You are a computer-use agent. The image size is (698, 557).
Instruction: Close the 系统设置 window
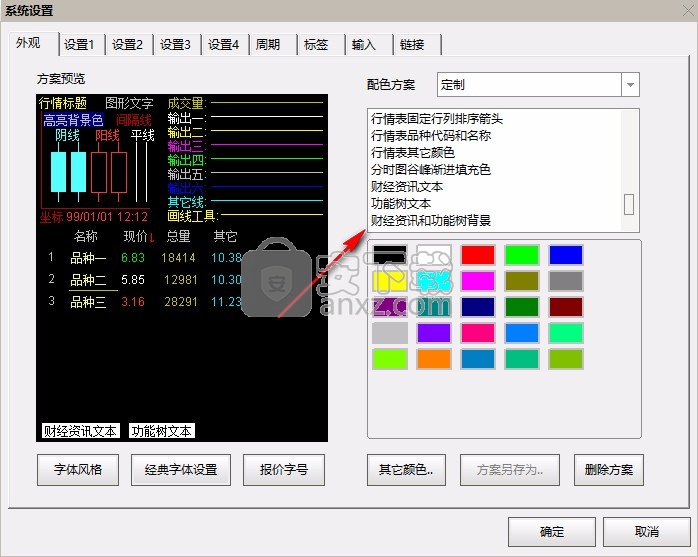point(688,10)
